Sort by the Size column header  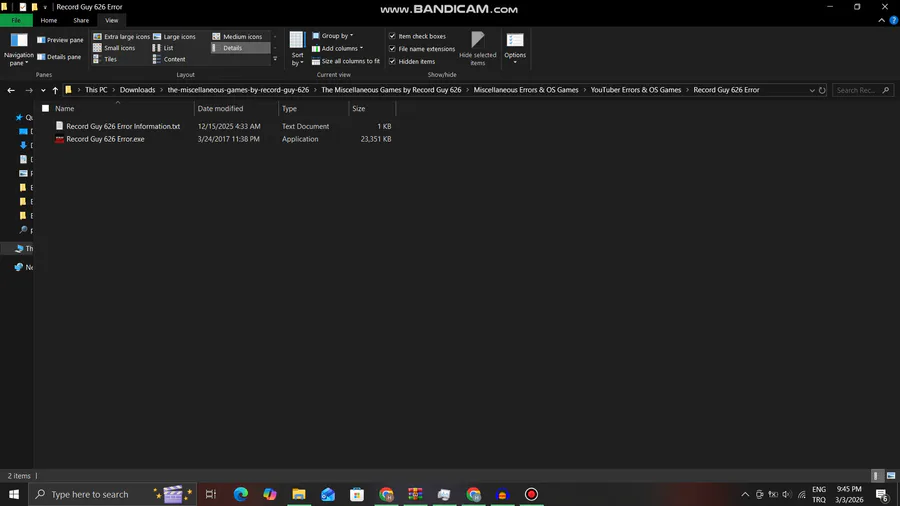coord(372,108)
